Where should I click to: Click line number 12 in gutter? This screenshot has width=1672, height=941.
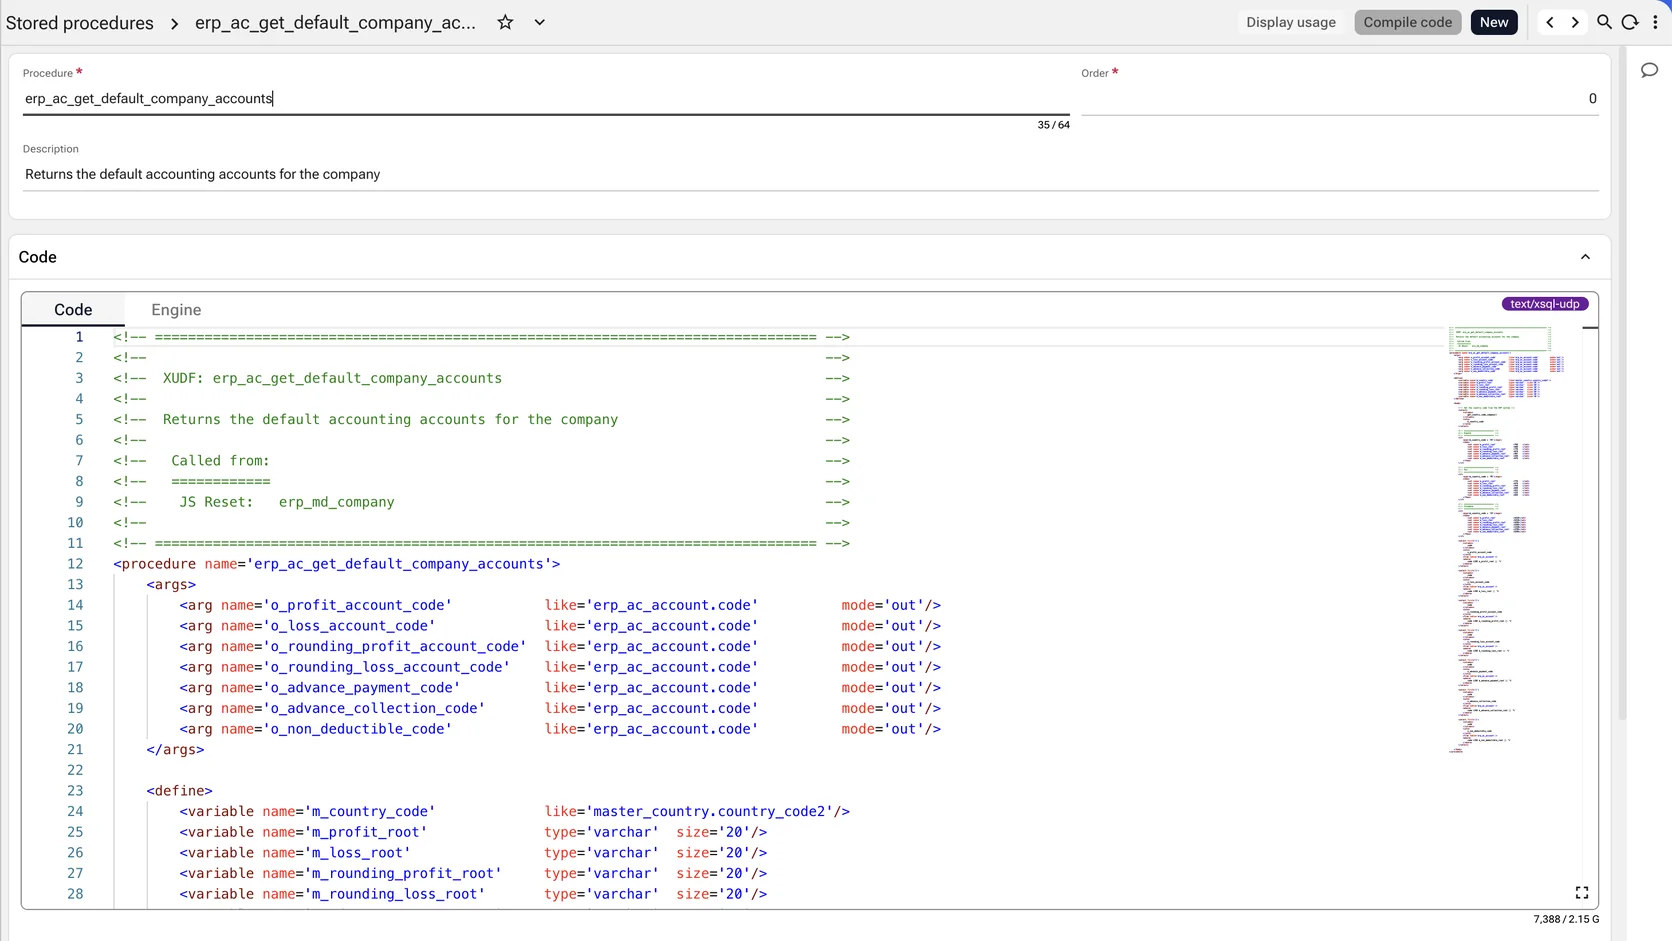pyautogui.click(x=75, y=564)
